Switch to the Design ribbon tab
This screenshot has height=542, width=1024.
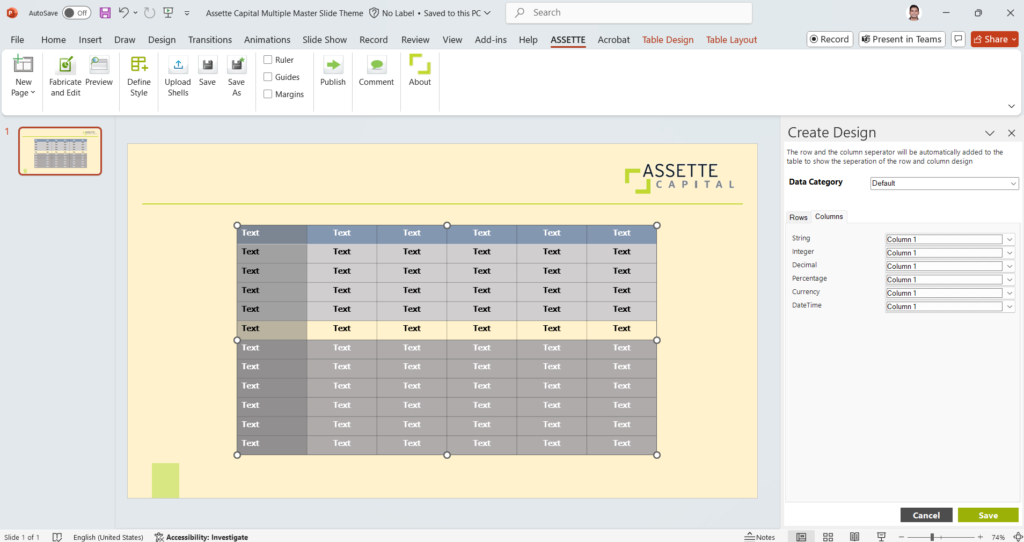[161, 39]
